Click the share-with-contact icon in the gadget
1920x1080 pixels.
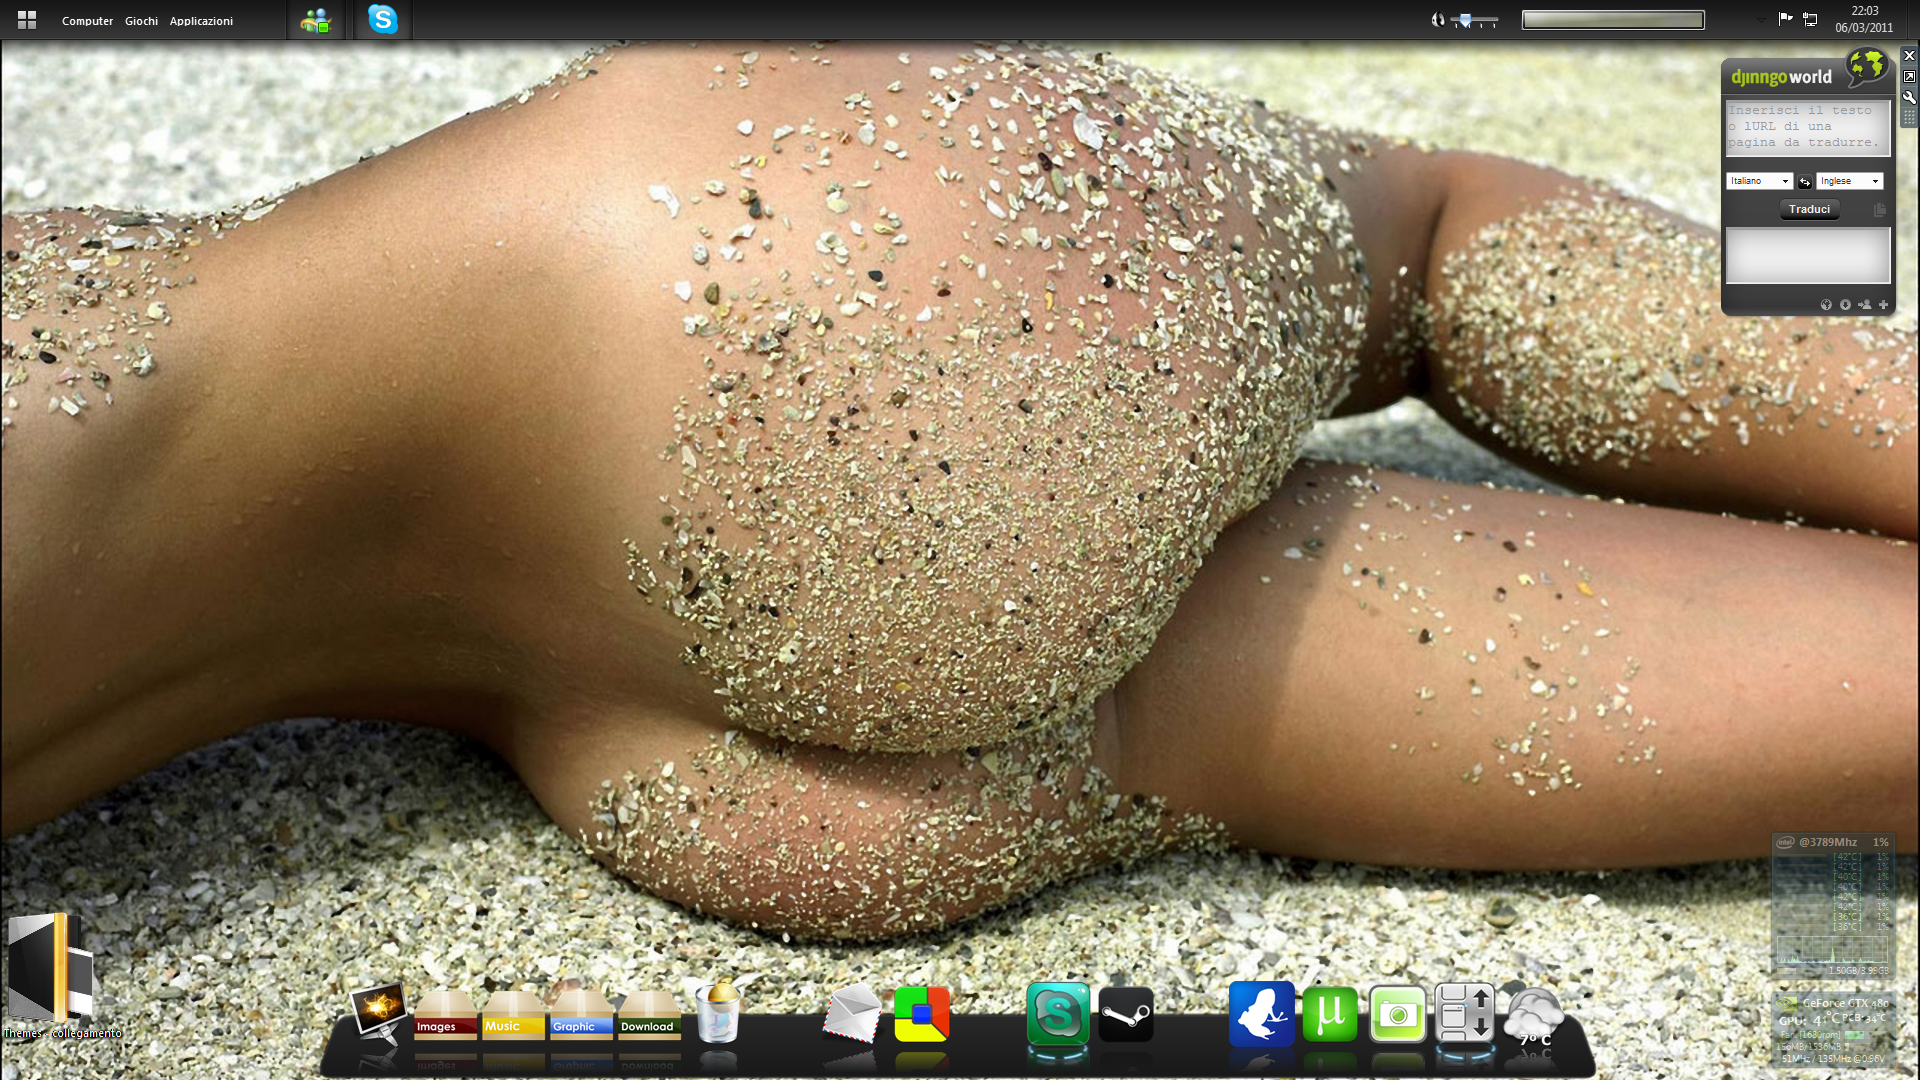tap(1864, 305)
